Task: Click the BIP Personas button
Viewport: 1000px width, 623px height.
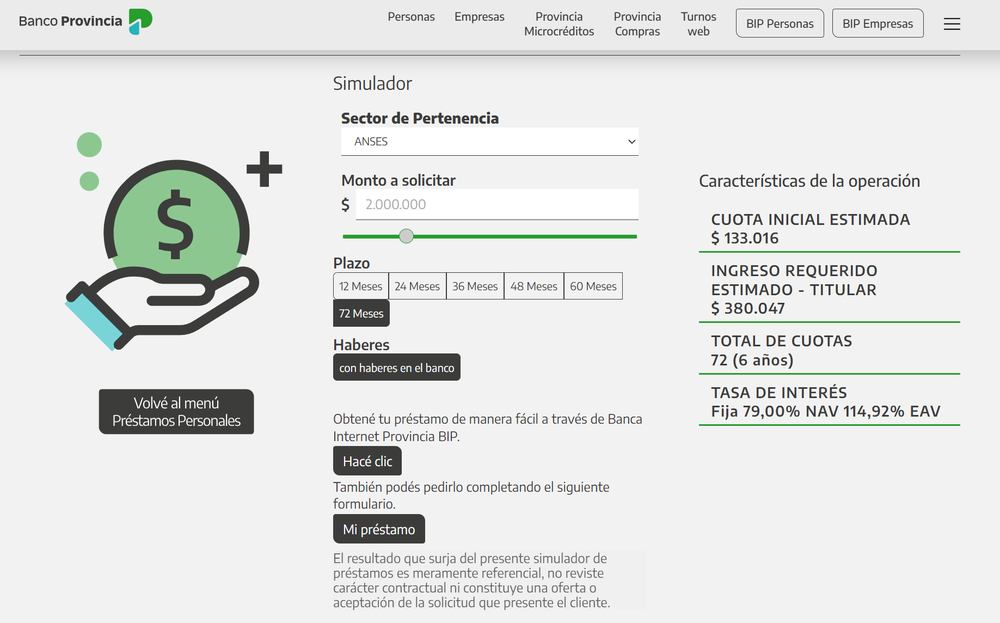Action: pyautogui.click(x=779, y=22)
